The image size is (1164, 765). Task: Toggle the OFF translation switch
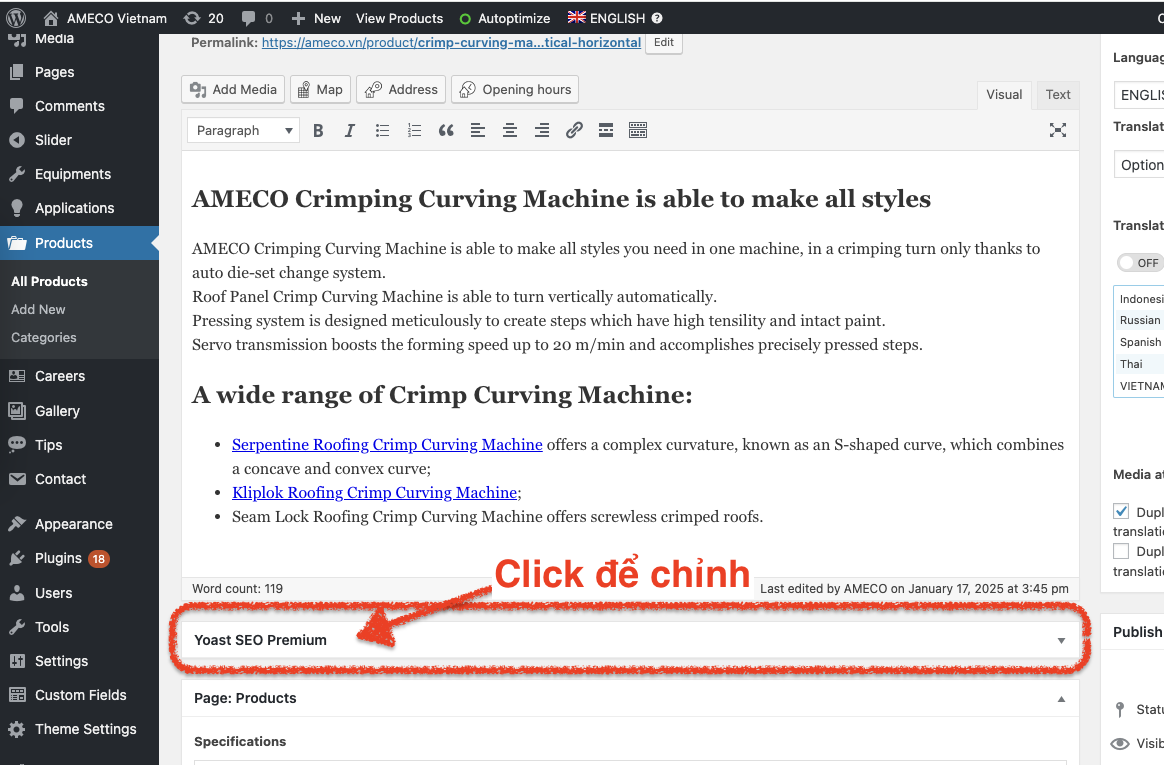coord(1140,263)
